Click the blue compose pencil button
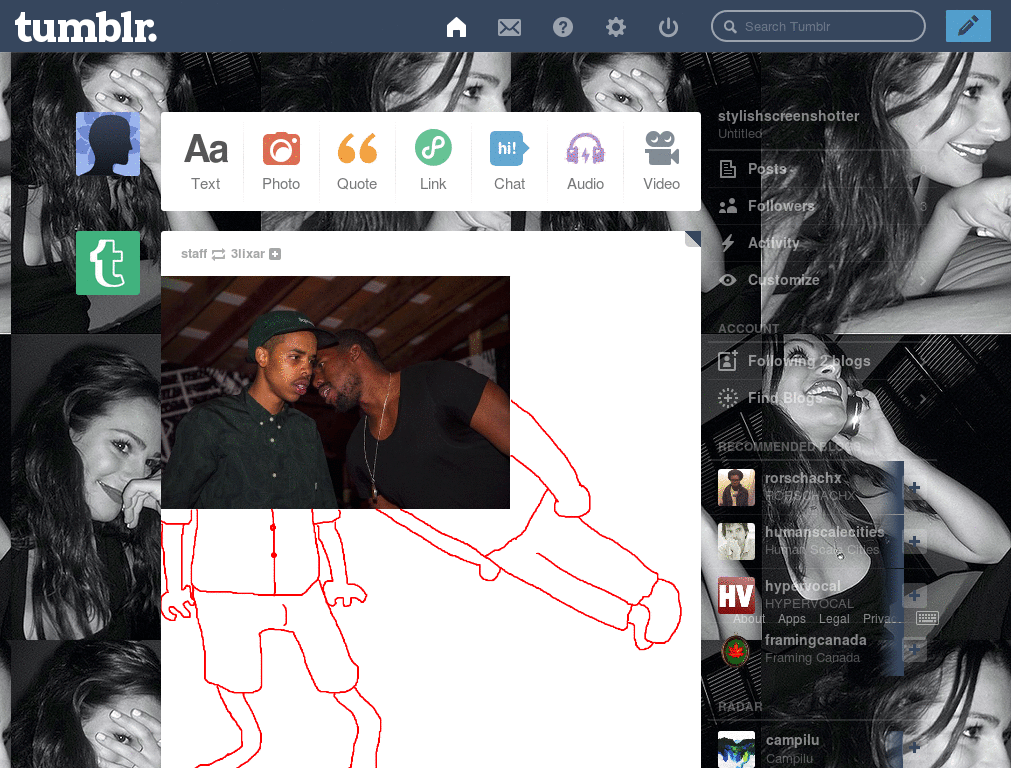 click(x=968, y=26)
